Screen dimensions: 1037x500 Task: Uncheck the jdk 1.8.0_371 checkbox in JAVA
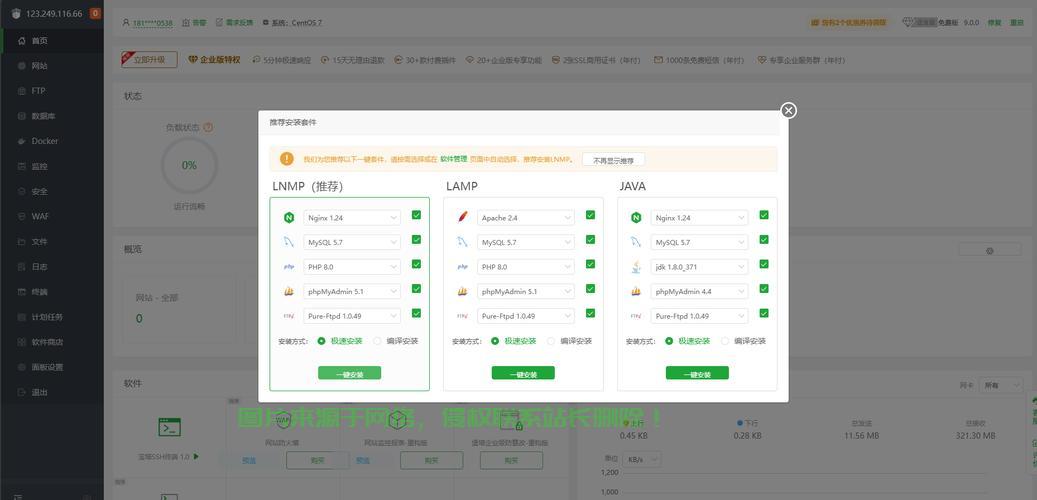coord(764,264)
